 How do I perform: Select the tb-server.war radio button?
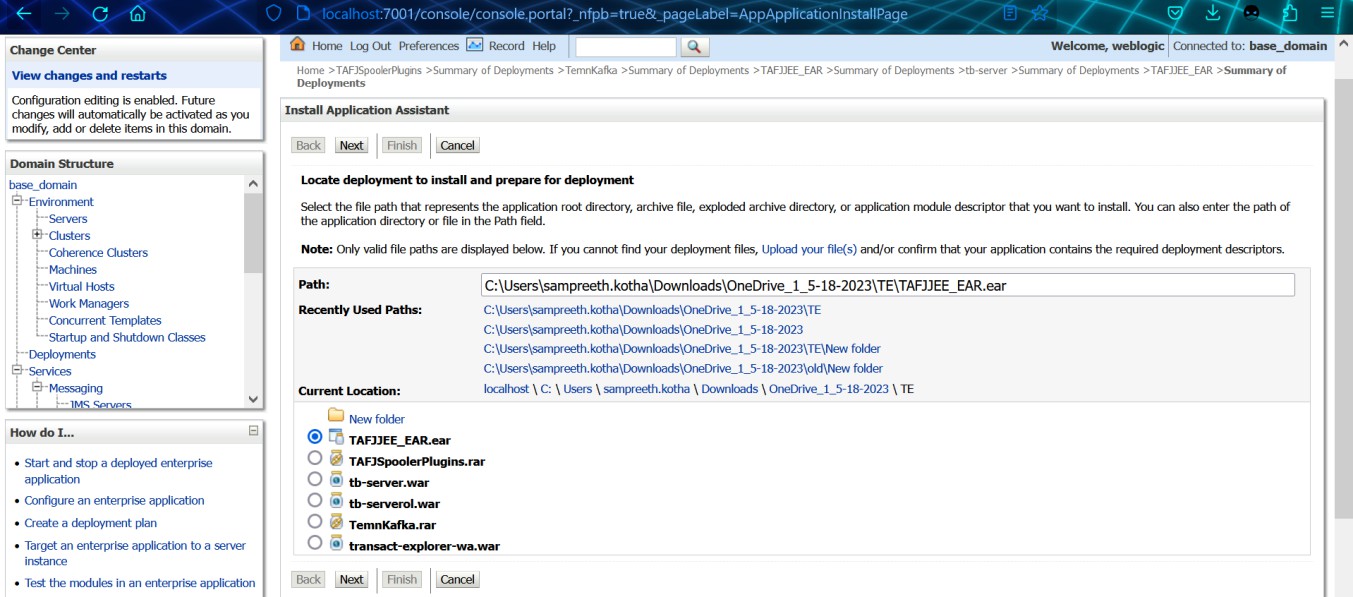pyautogui.click(x=315, y=479)
